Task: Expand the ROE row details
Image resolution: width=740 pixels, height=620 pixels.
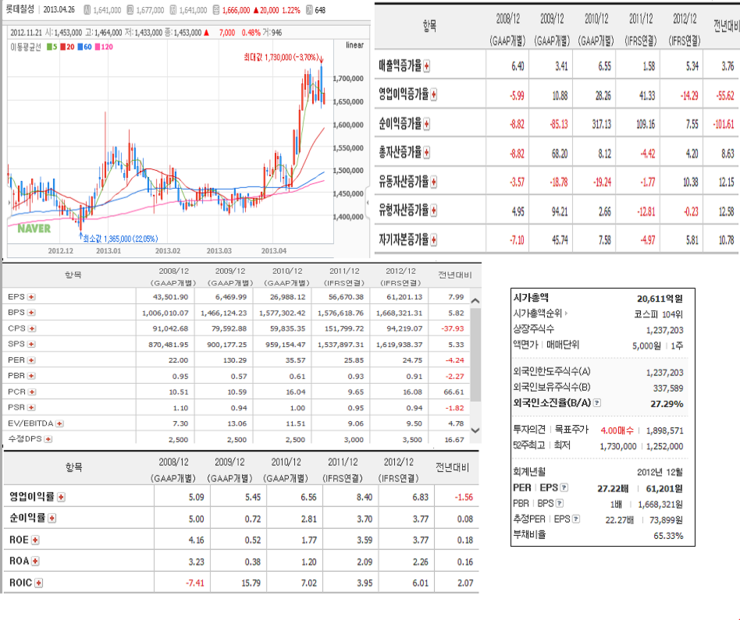Action: click(35, 540)
